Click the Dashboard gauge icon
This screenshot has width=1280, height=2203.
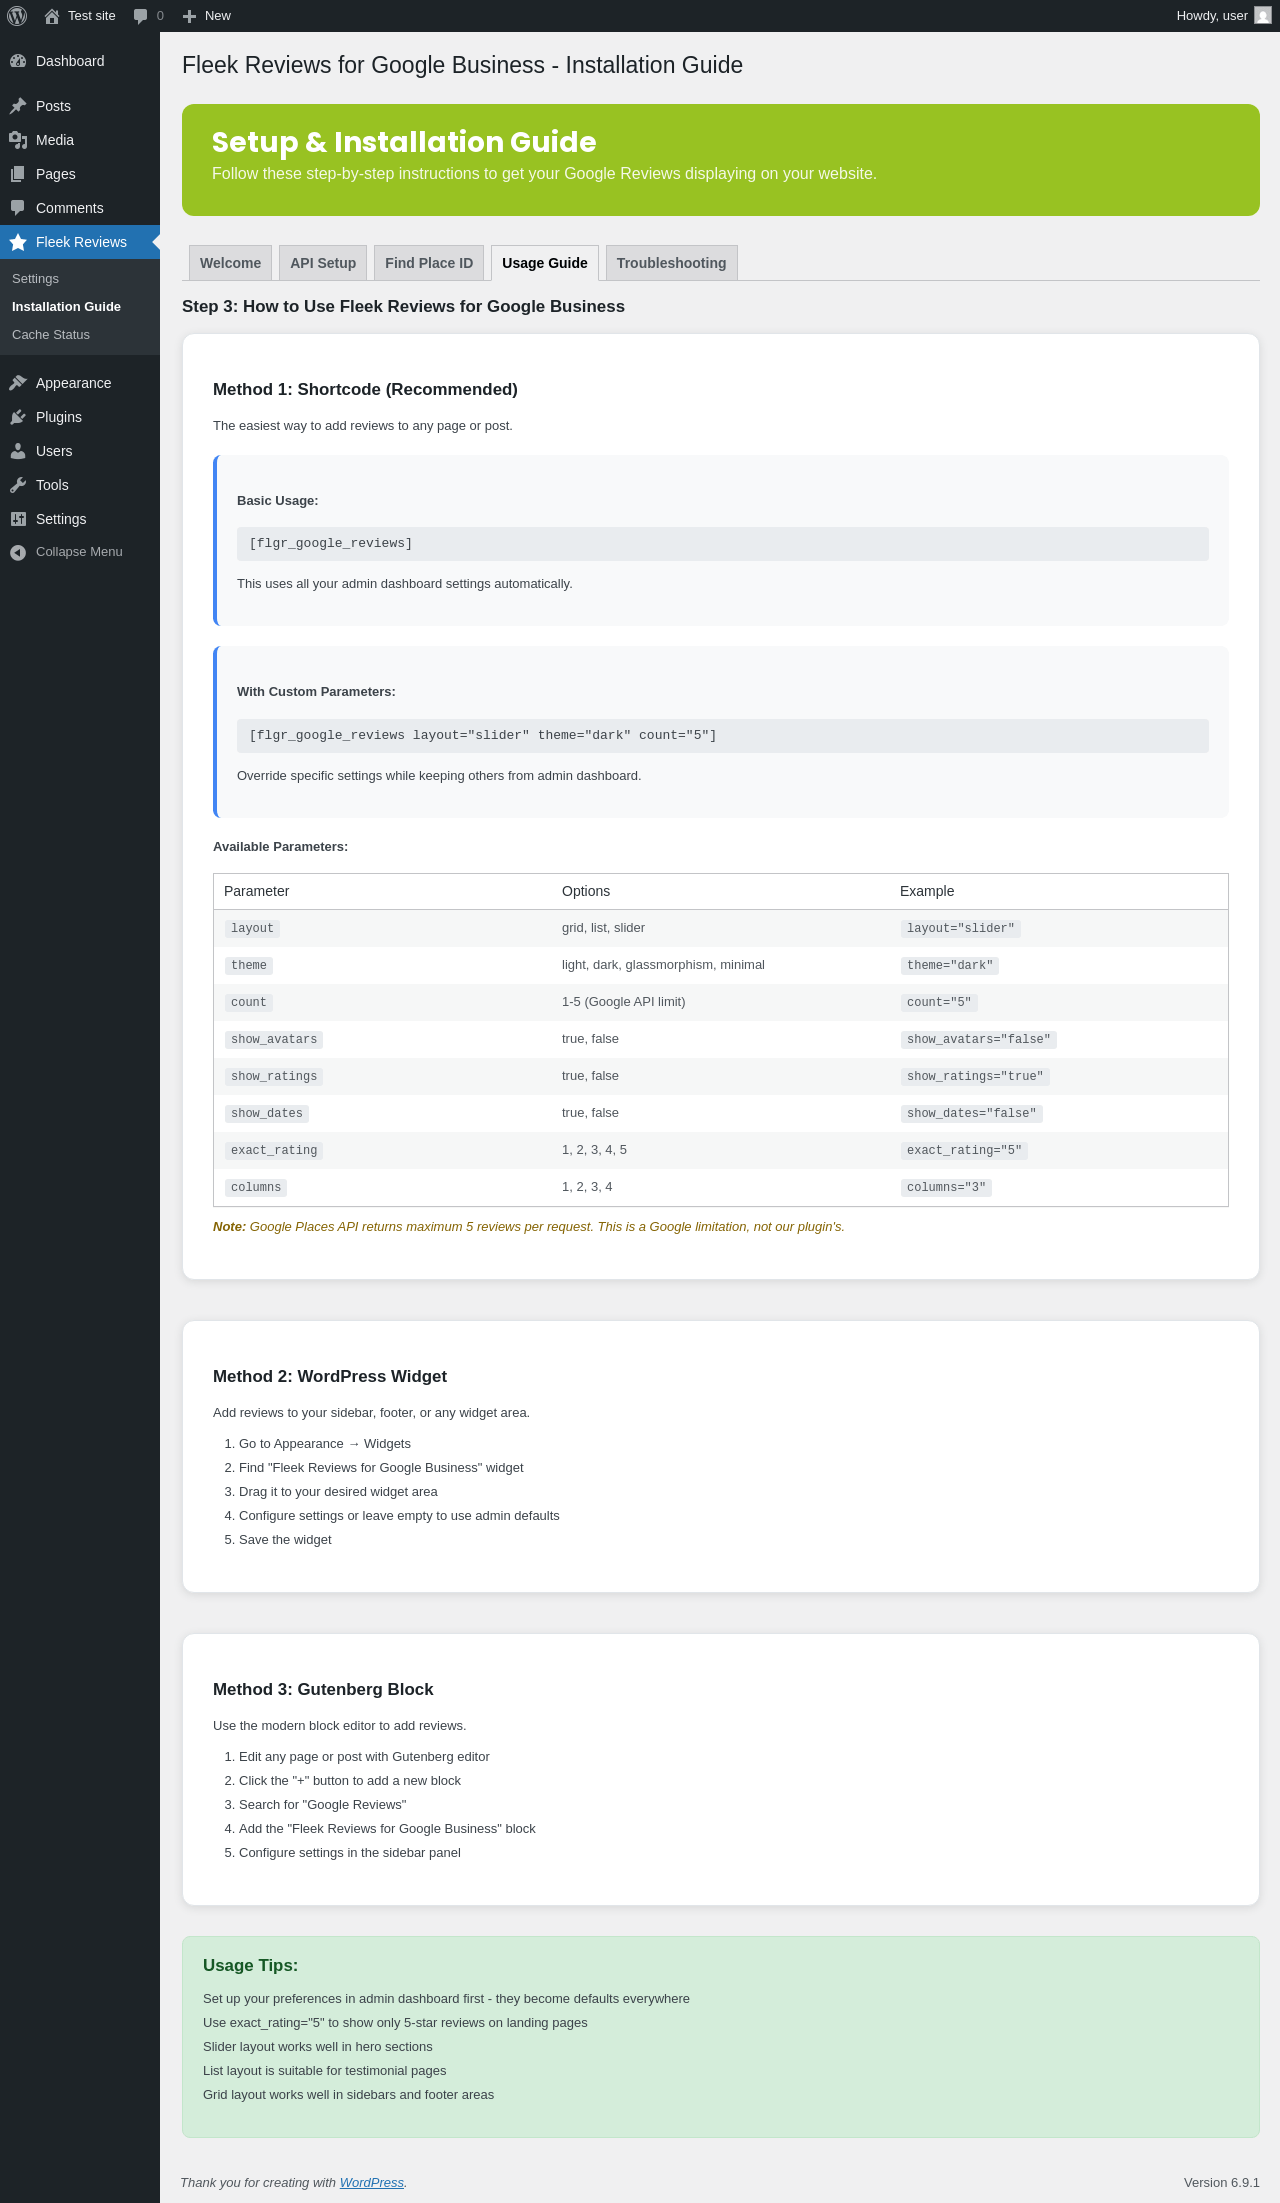pos(18,61)
